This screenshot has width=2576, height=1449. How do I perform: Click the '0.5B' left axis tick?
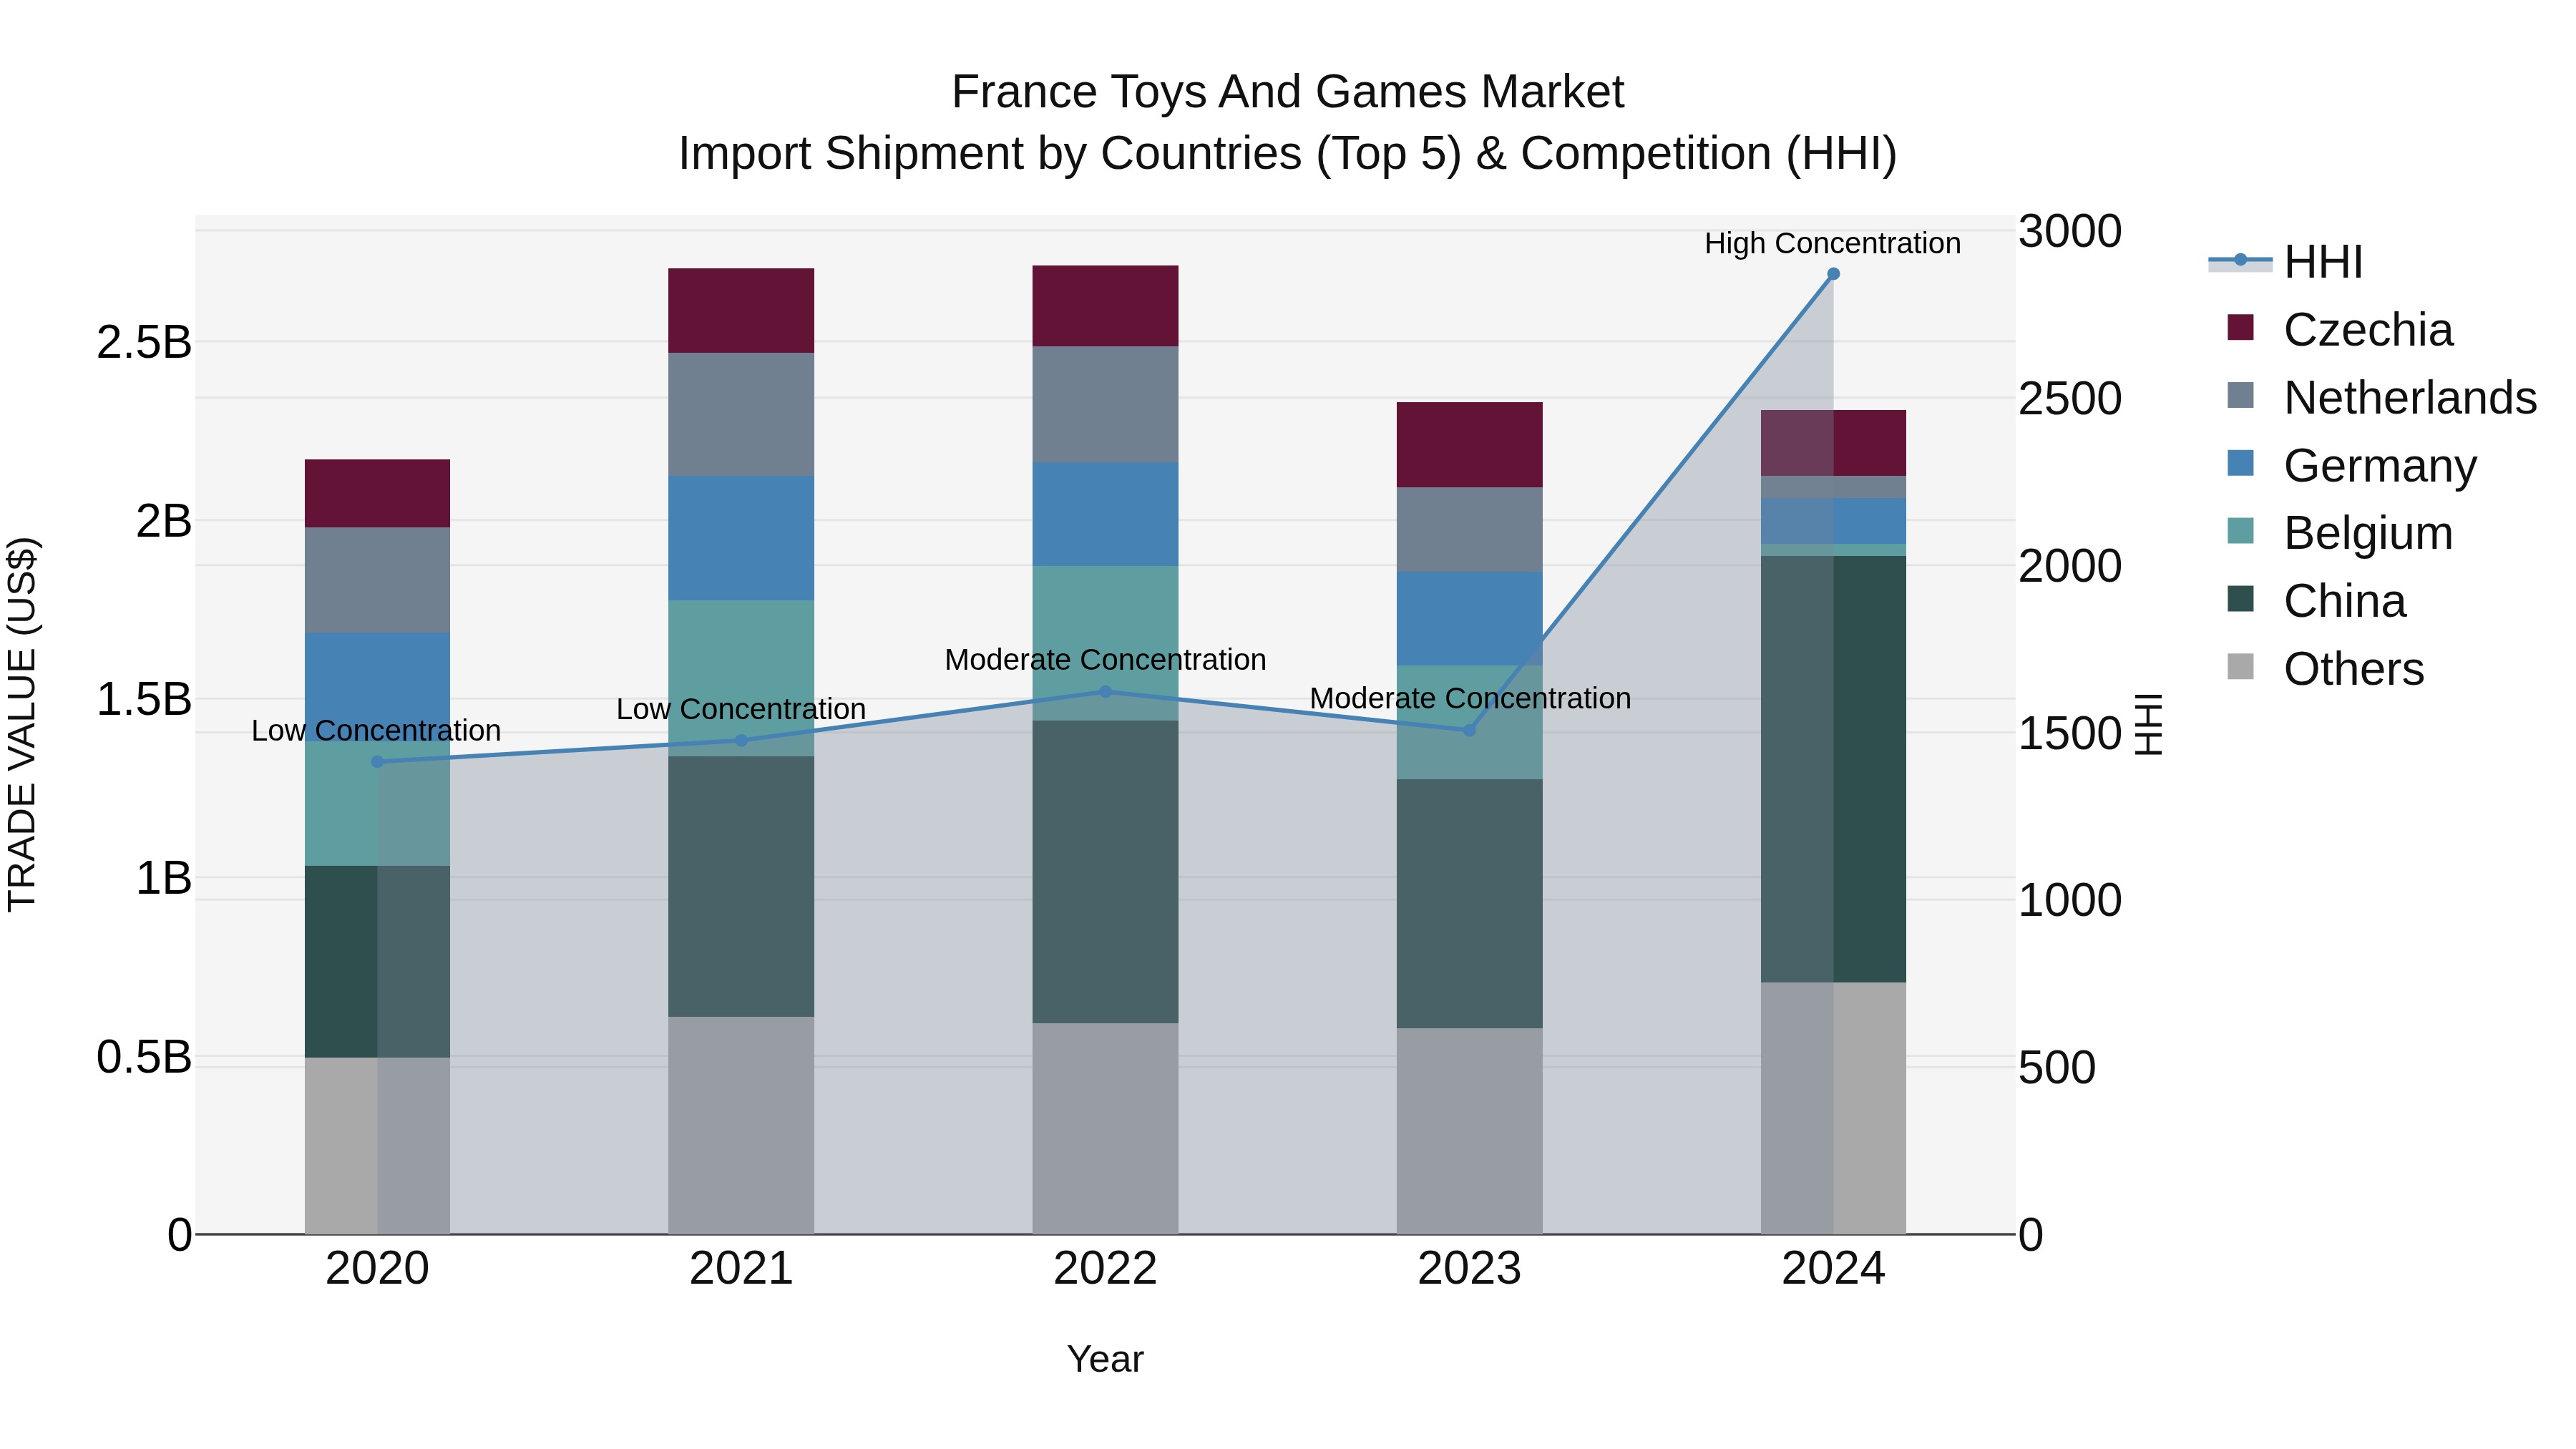tap(144, 1057)
